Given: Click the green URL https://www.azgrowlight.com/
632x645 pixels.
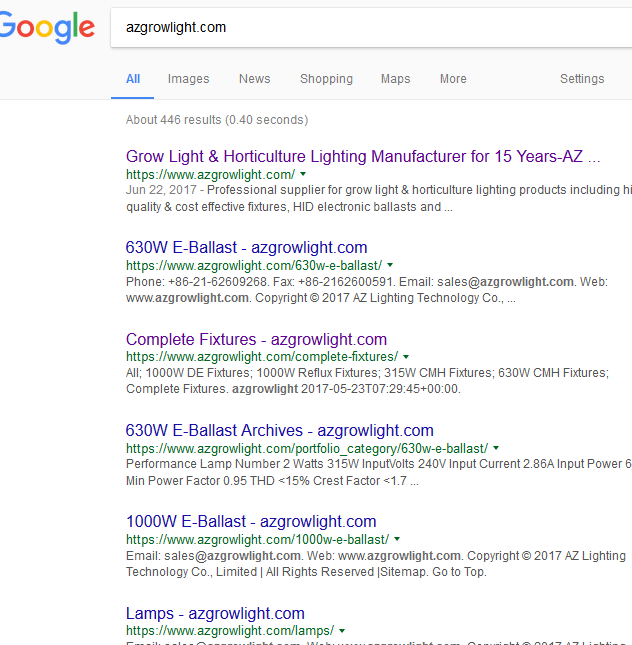Looking at the screenshot, I should pyautogui.click(x=210, y=174).
